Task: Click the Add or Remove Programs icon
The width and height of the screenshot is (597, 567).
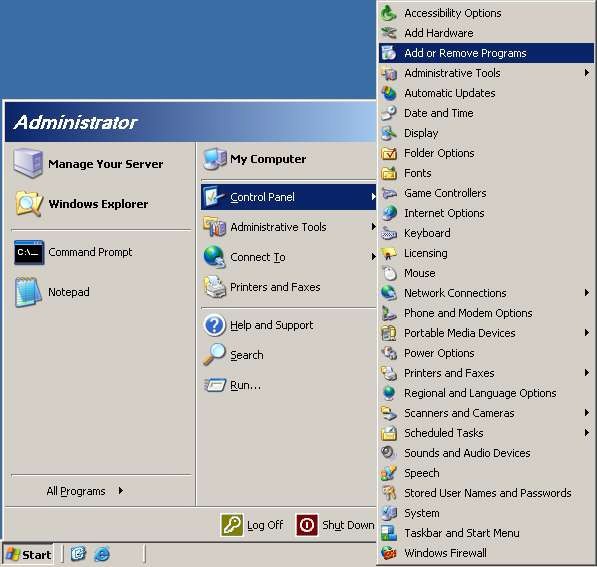Action: point(389,53)
